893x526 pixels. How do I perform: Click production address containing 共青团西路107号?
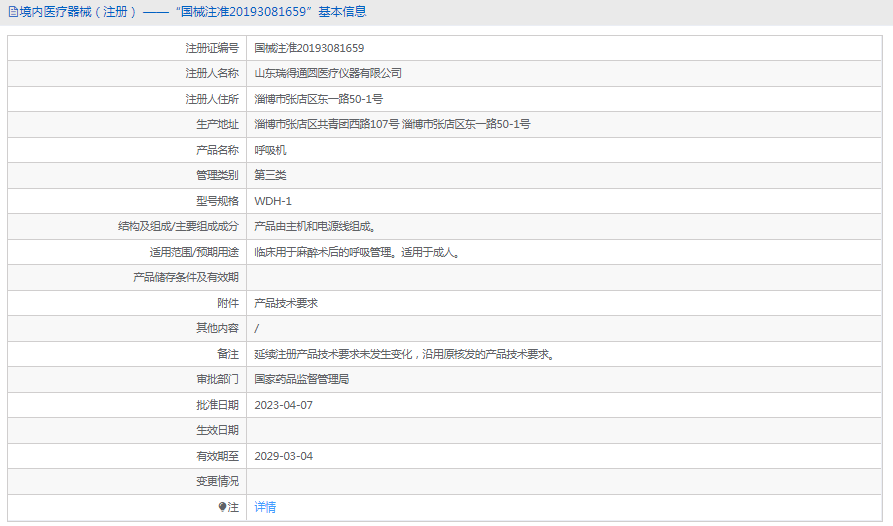pos(392,124)
